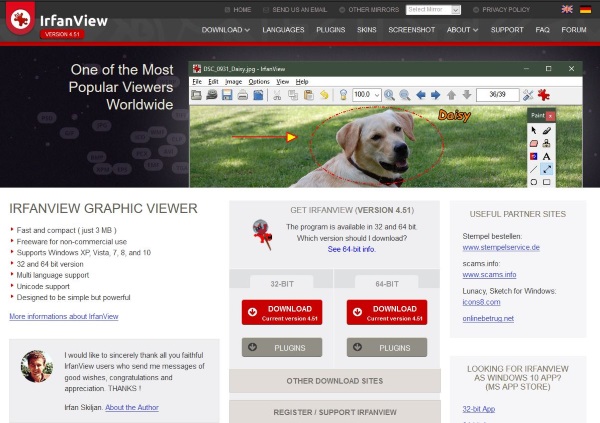The height and width of the screenshot is (423, 600).
Task: Click the Zoom In magnifier icon
Action: (x=389, y=95)
